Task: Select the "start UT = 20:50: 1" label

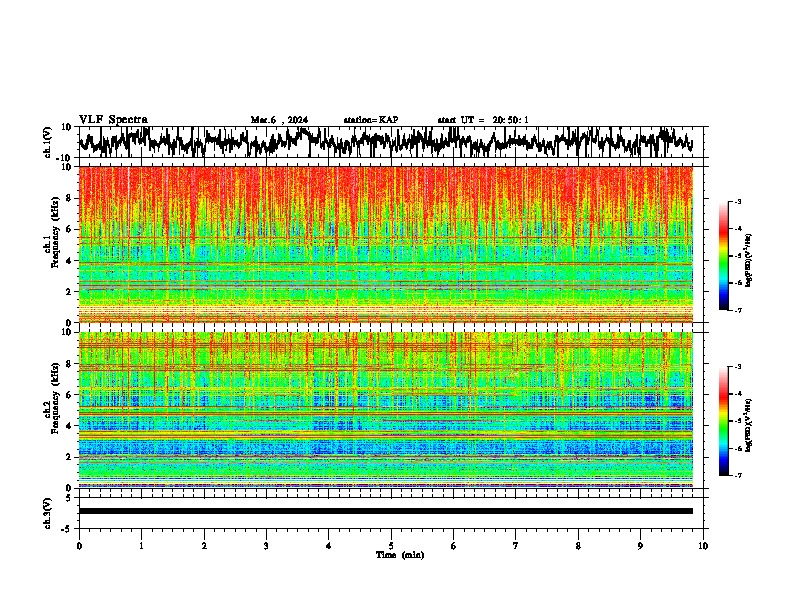Action: point(483,120)
